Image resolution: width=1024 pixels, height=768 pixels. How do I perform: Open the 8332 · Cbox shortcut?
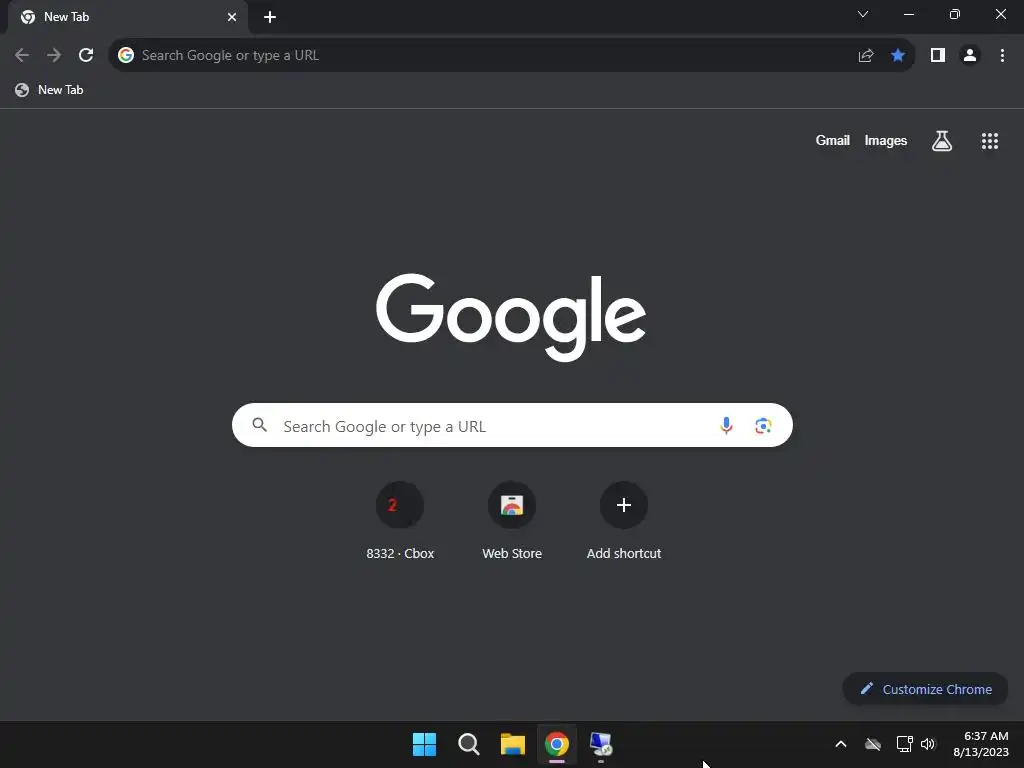point(400,521)
